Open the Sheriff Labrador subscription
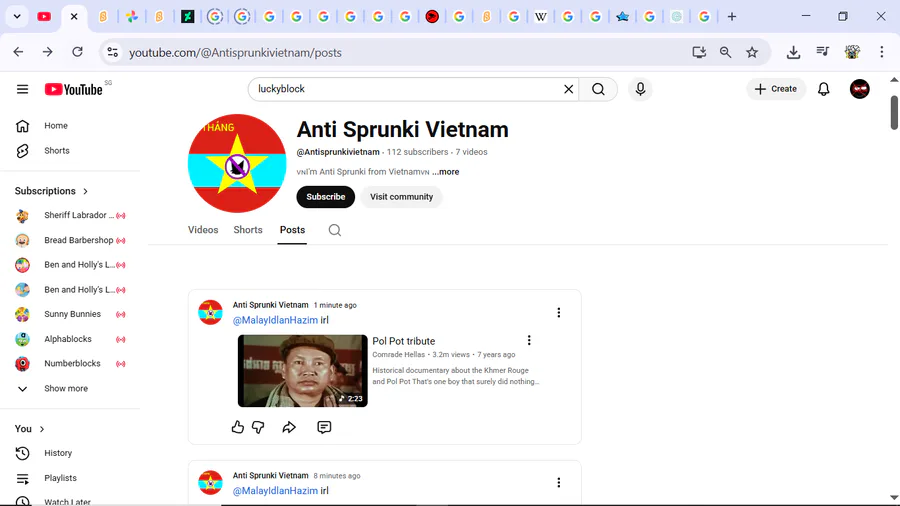 (70, 216)
